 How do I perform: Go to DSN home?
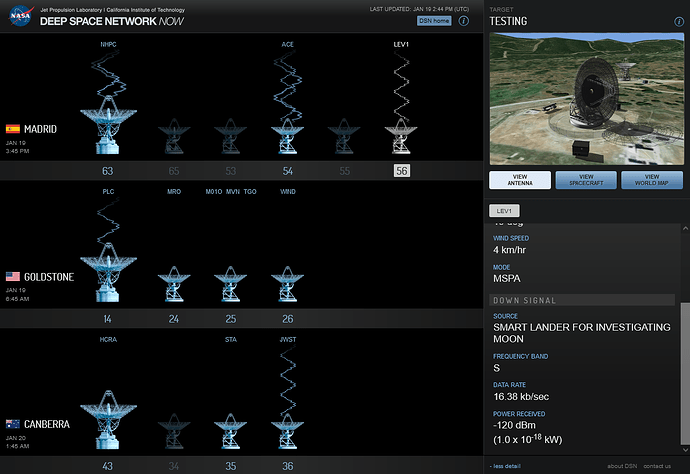(x=434, y=21)
